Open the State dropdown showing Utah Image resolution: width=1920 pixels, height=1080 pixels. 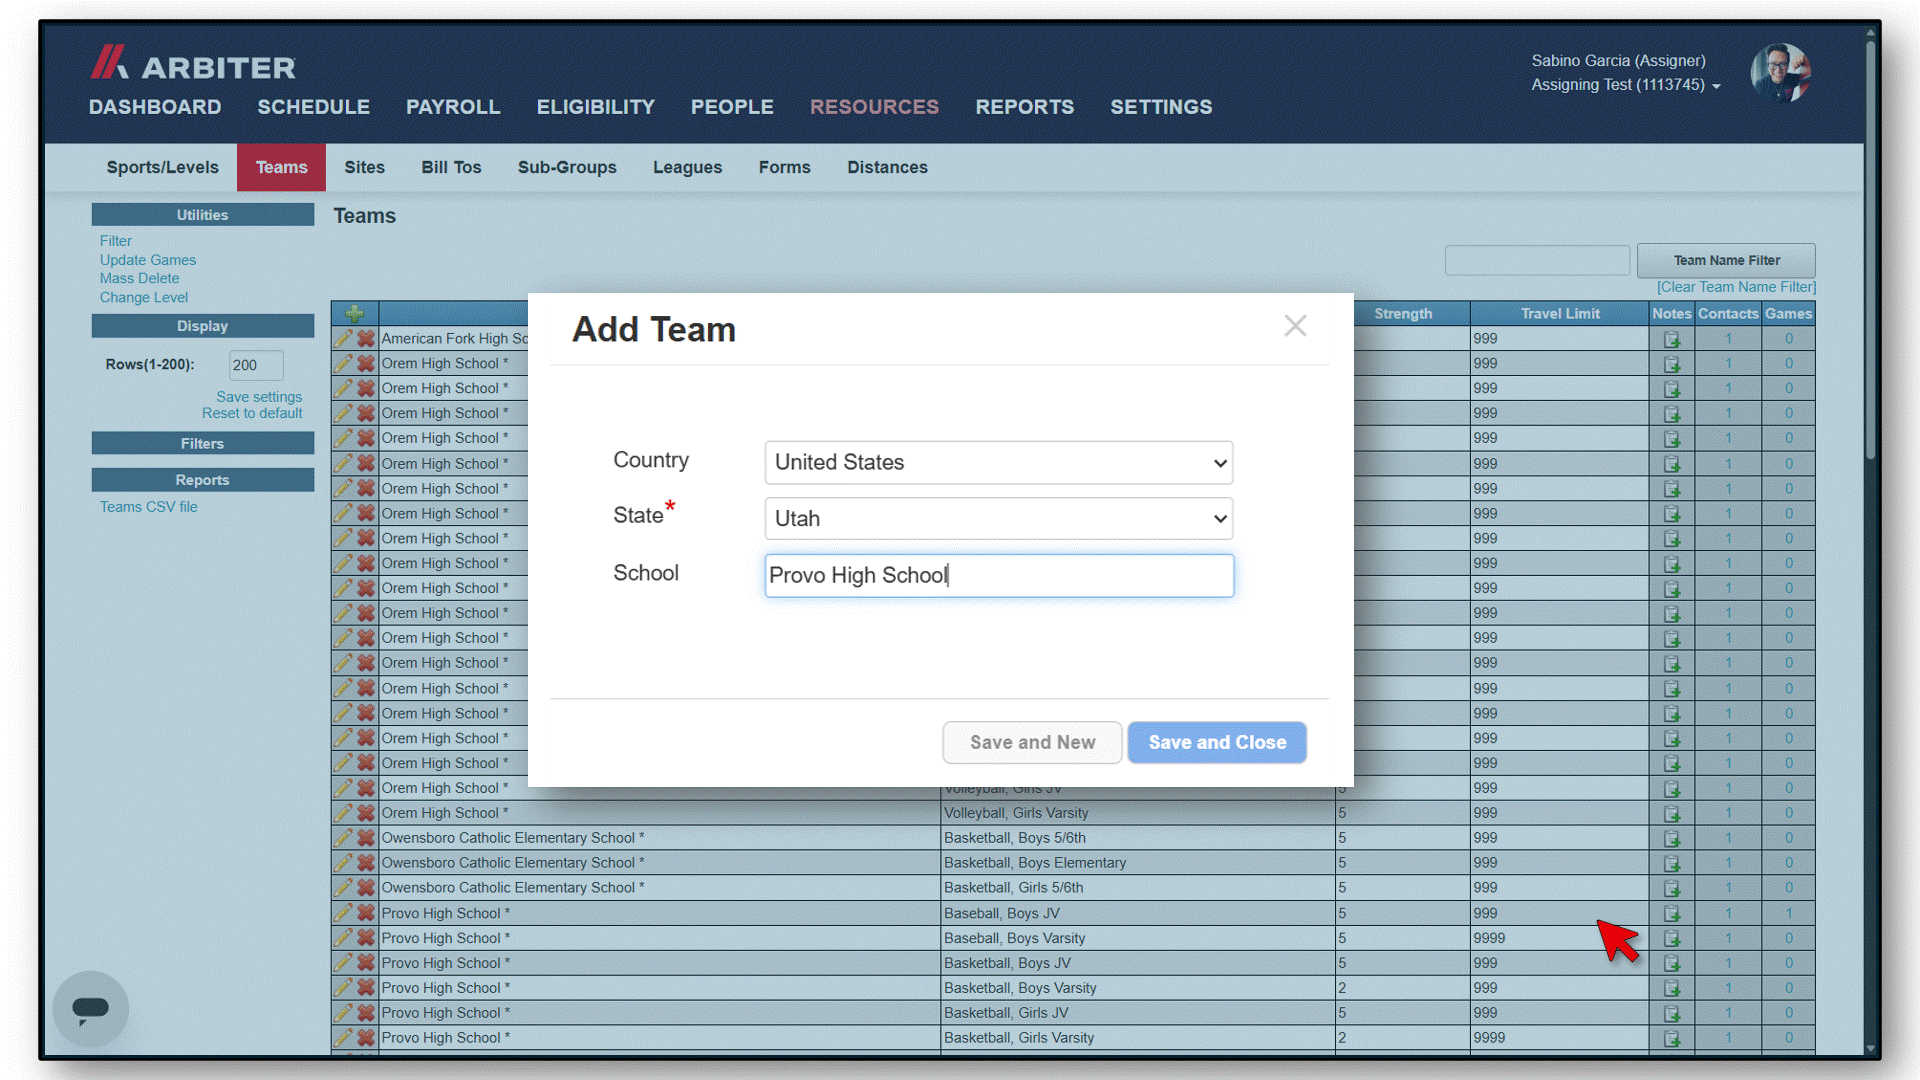click(x=998, y=518)
